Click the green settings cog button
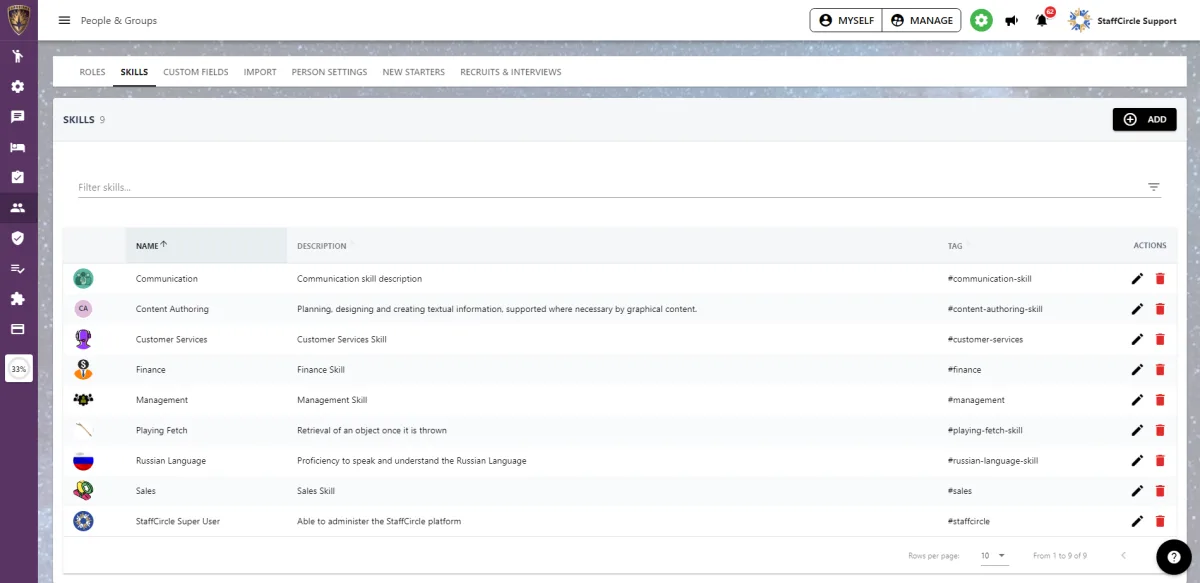 tap(982, 20)
